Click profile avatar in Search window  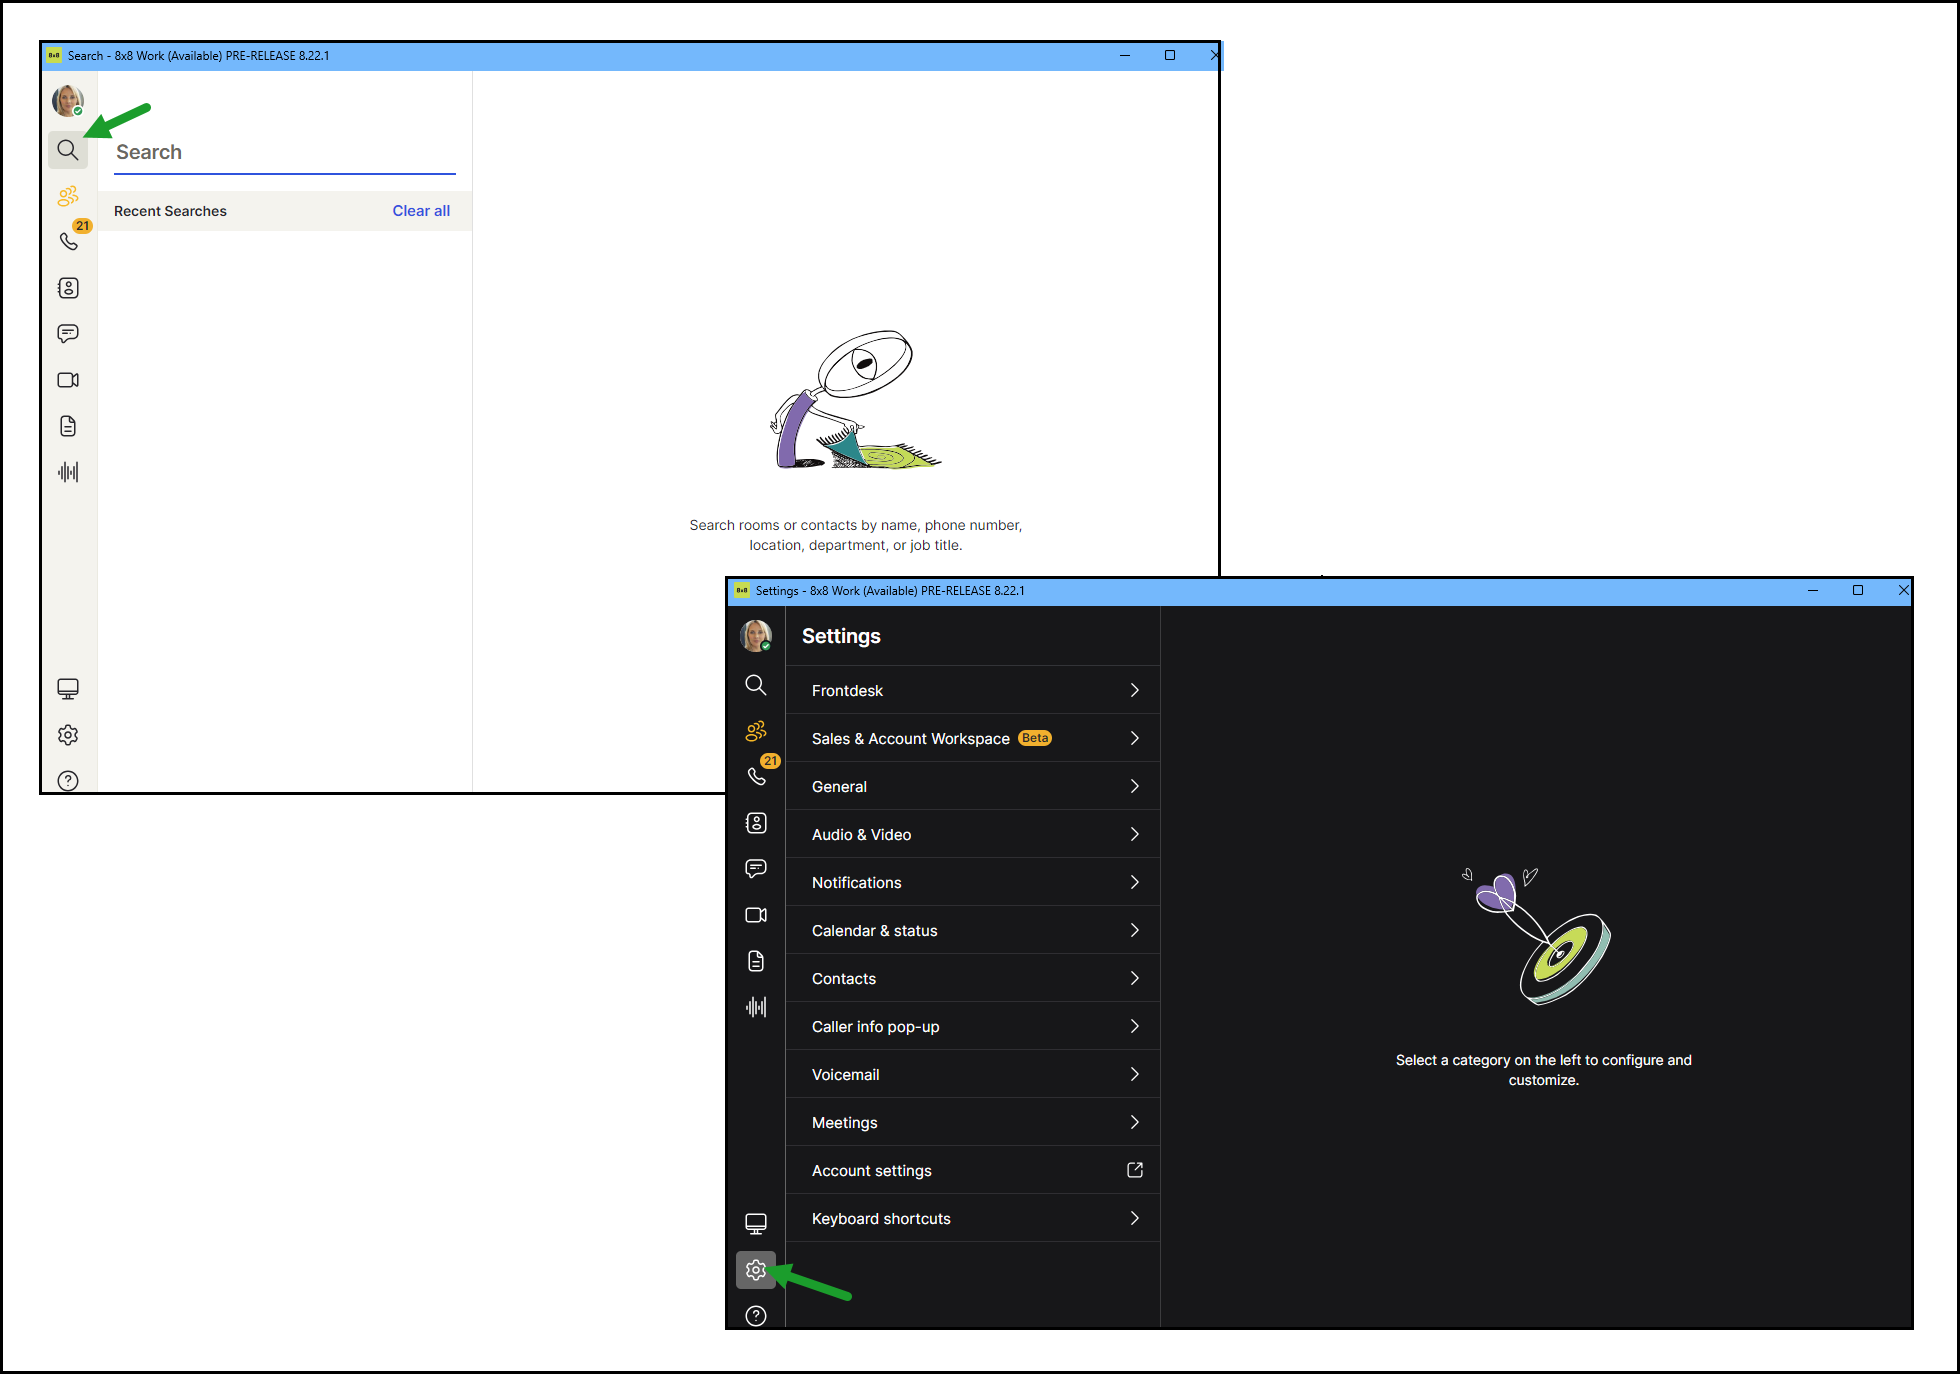(x=68, y=101)
